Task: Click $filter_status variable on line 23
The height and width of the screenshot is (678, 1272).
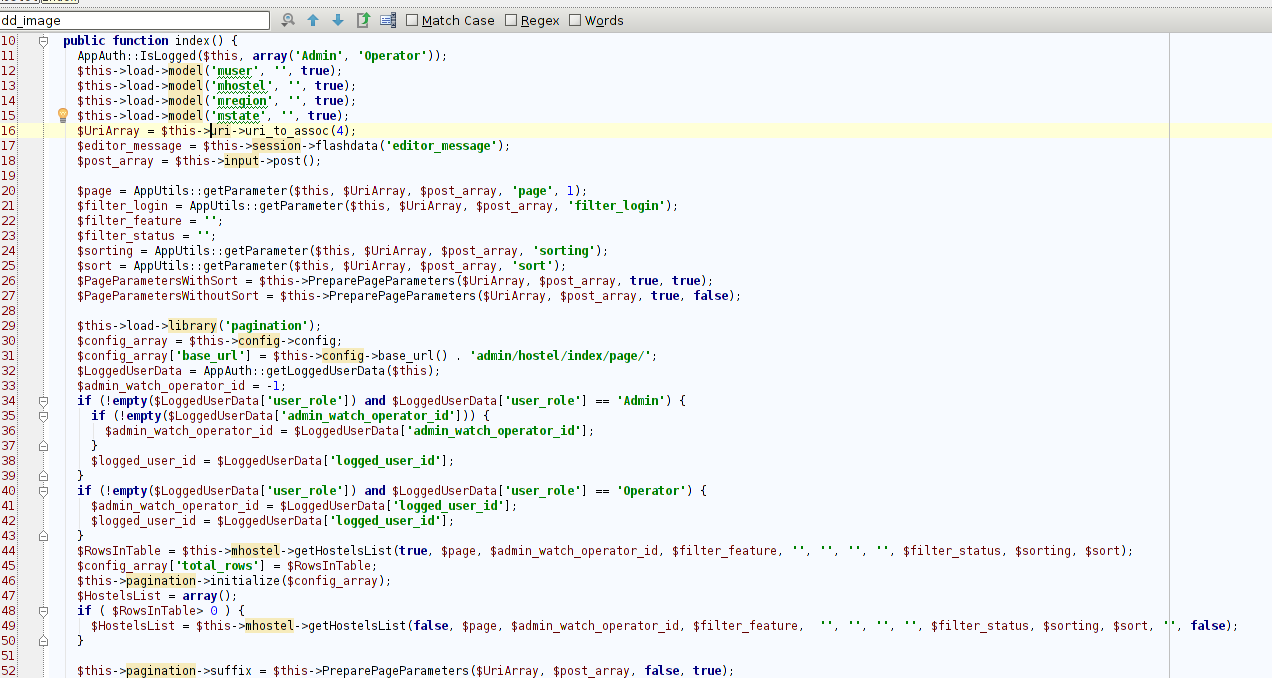Action: (126, 236)
